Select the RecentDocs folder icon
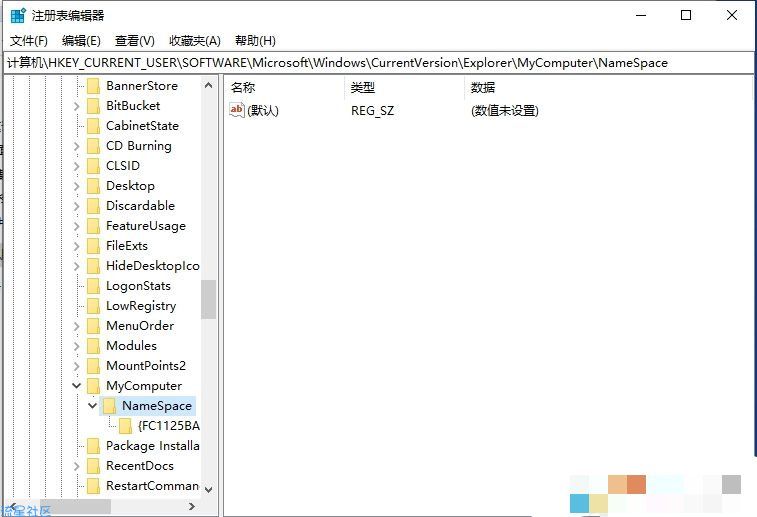 93,466
